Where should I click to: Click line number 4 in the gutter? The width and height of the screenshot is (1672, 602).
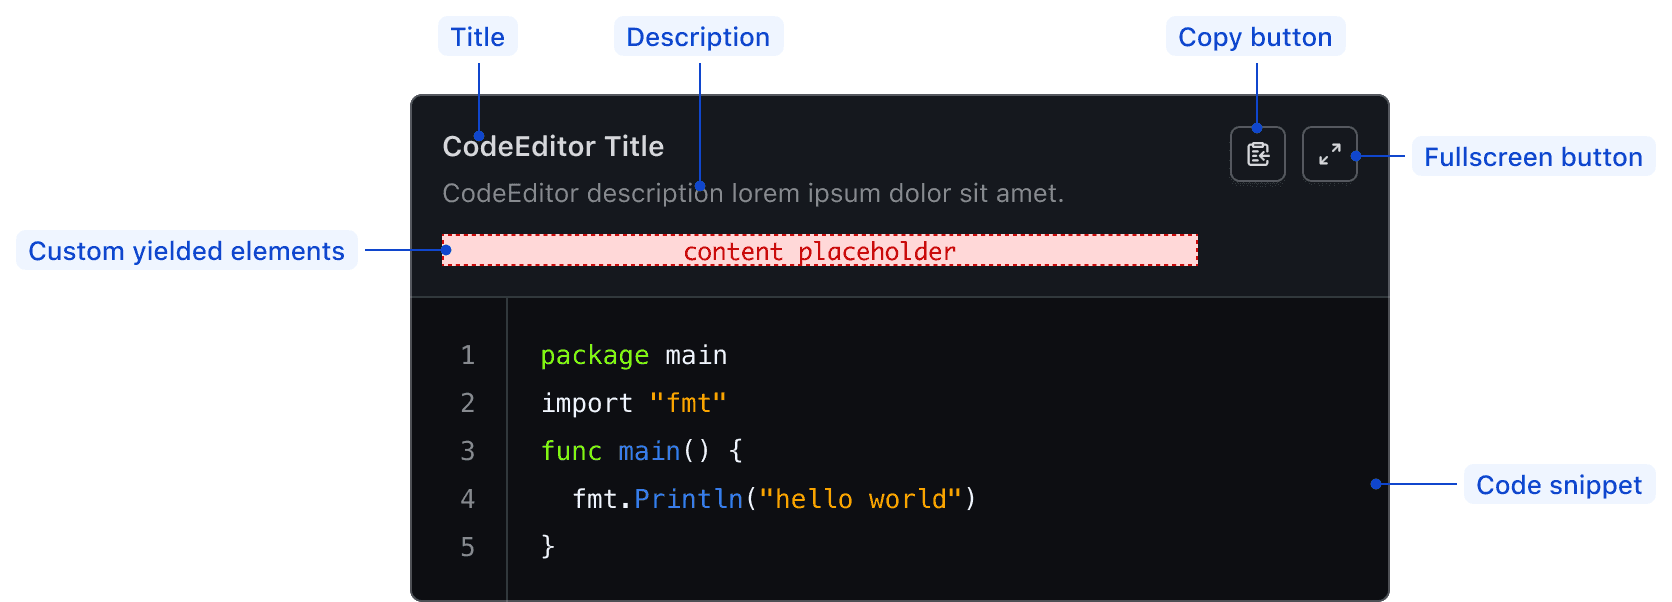point(467,499)
